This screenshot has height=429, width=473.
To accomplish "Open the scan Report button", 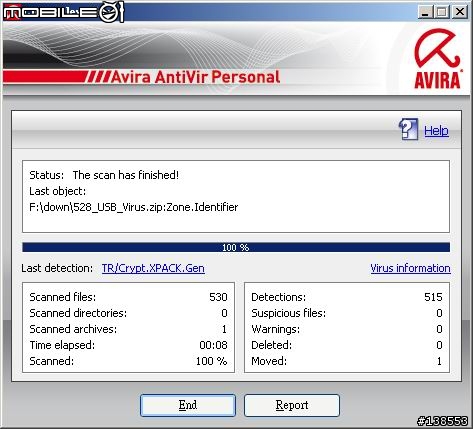I will pyautogui.click(x=292, y=405).
